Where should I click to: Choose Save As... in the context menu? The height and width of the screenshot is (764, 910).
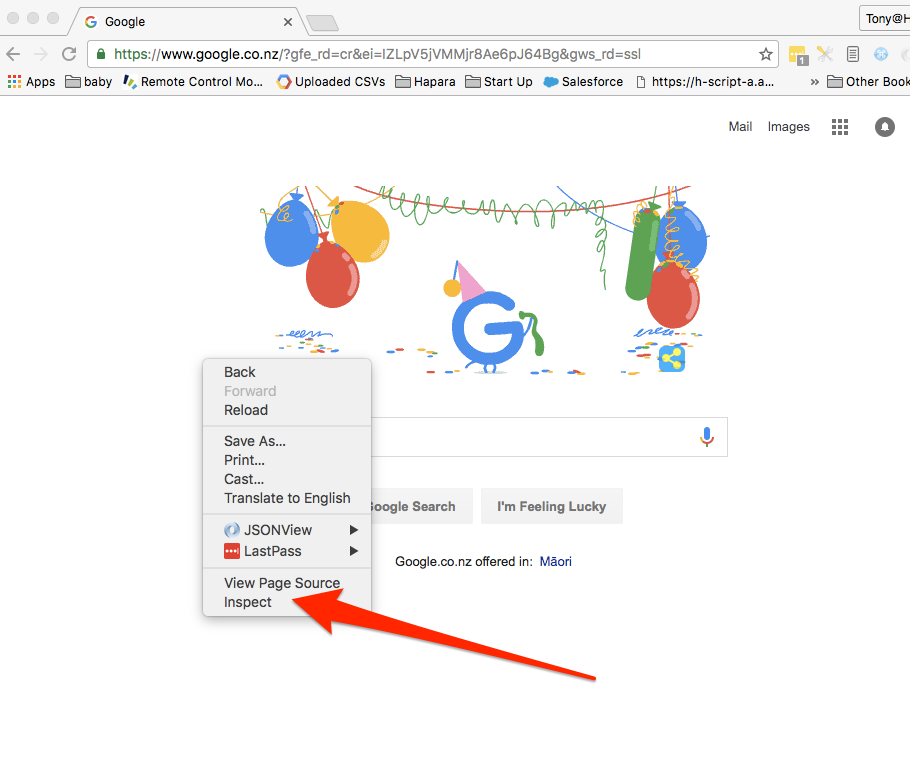point(287,441)
